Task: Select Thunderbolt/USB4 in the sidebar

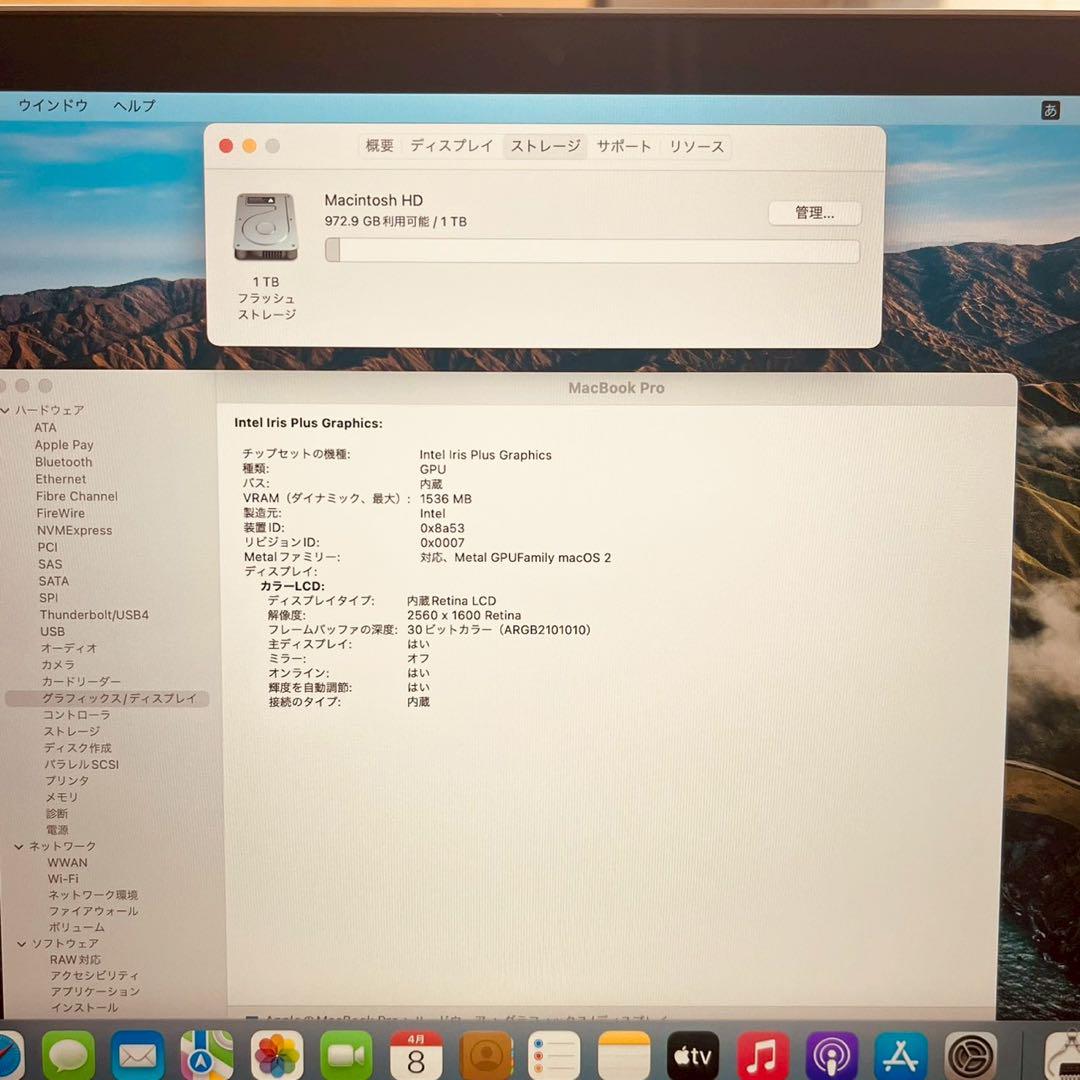Action: (94, 614)
